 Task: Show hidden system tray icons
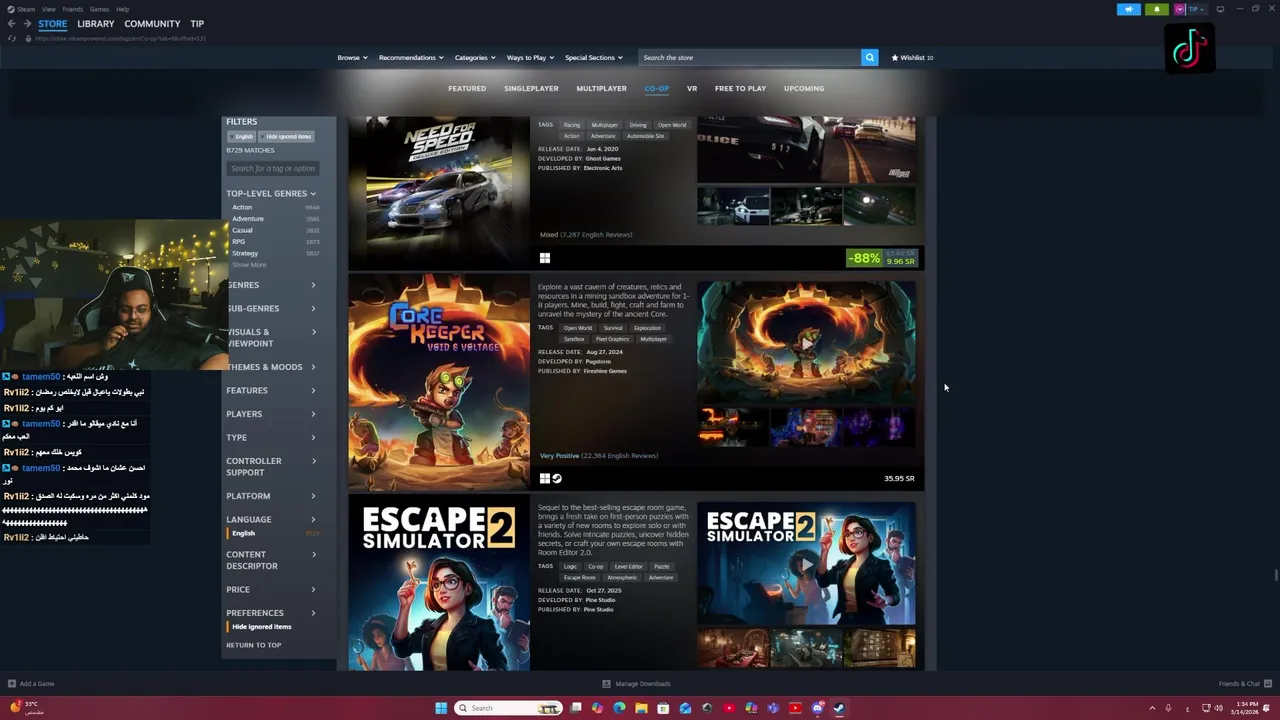point(1152,708)
